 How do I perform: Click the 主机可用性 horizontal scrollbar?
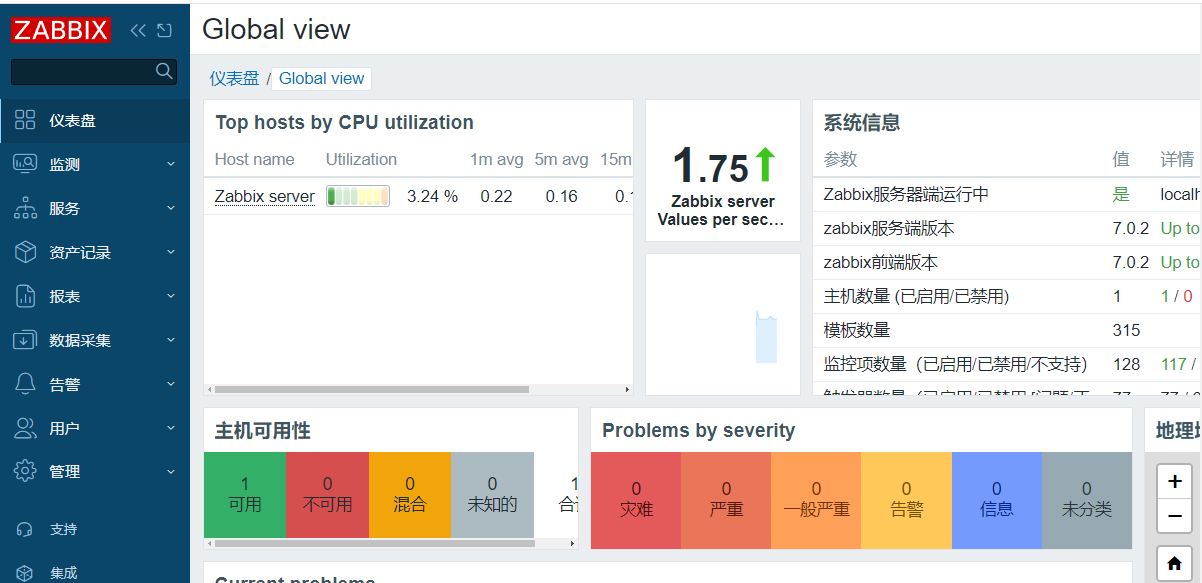click(x=375, y=543)
